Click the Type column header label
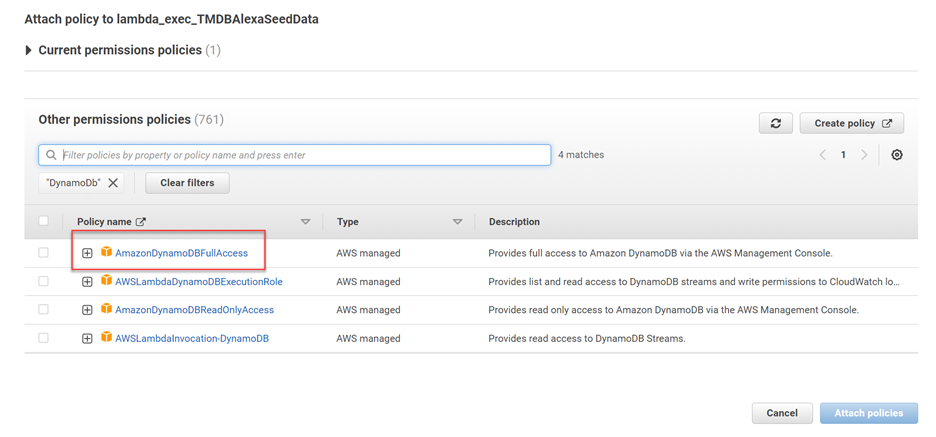Viewport: 936px width, 437px height. click(347, 221)
